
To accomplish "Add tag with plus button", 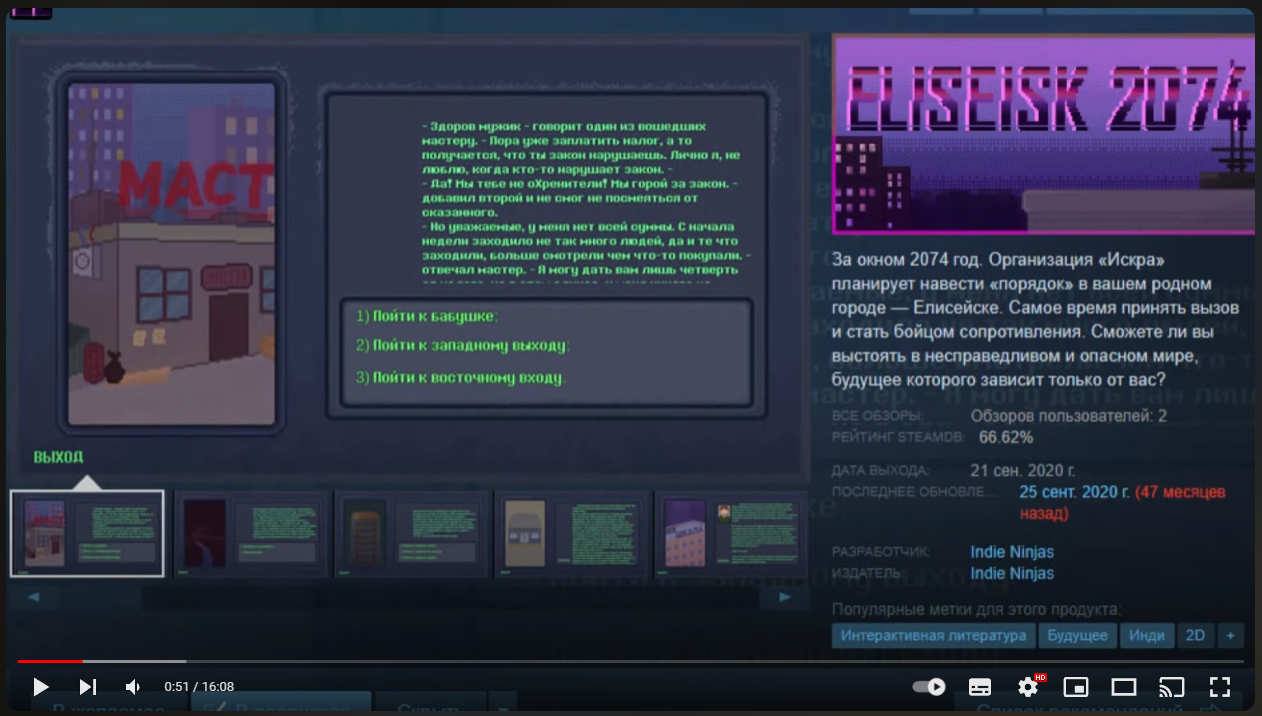I will (1230, 635).
